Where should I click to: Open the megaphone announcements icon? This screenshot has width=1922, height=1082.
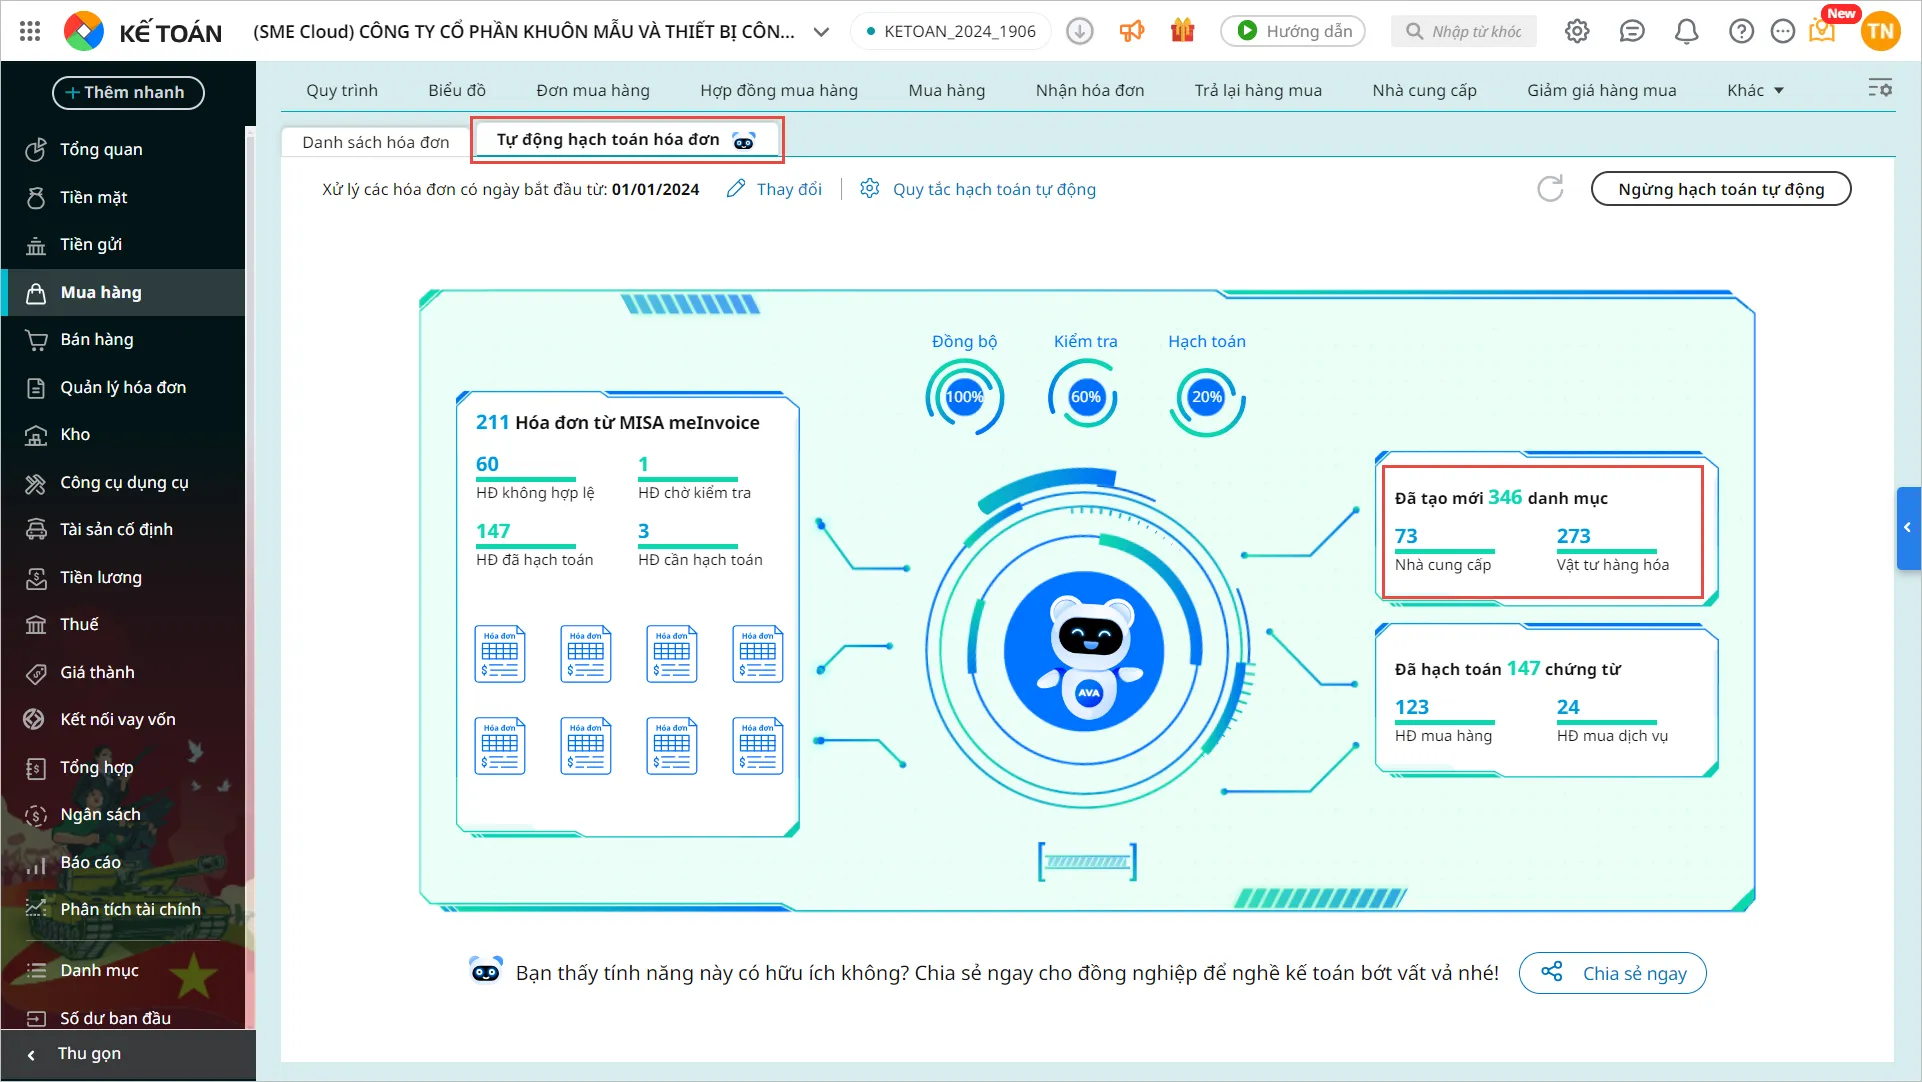[x=1131, y=31]
